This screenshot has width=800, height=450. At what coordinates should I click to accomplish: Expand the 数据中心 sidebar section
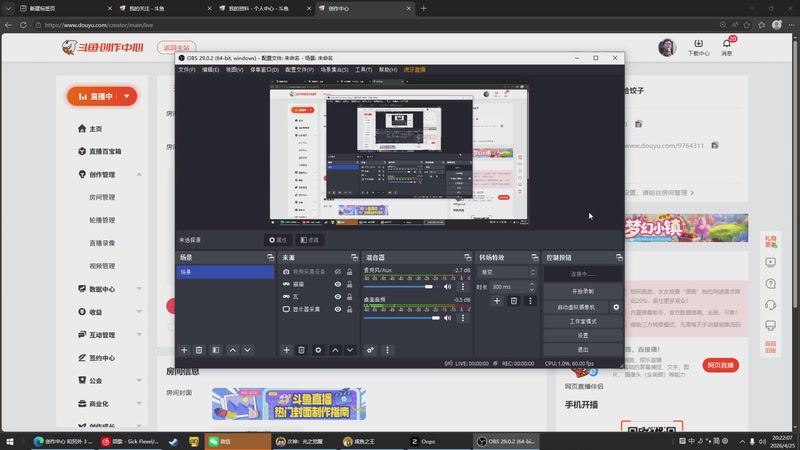[x=139, y=289]
